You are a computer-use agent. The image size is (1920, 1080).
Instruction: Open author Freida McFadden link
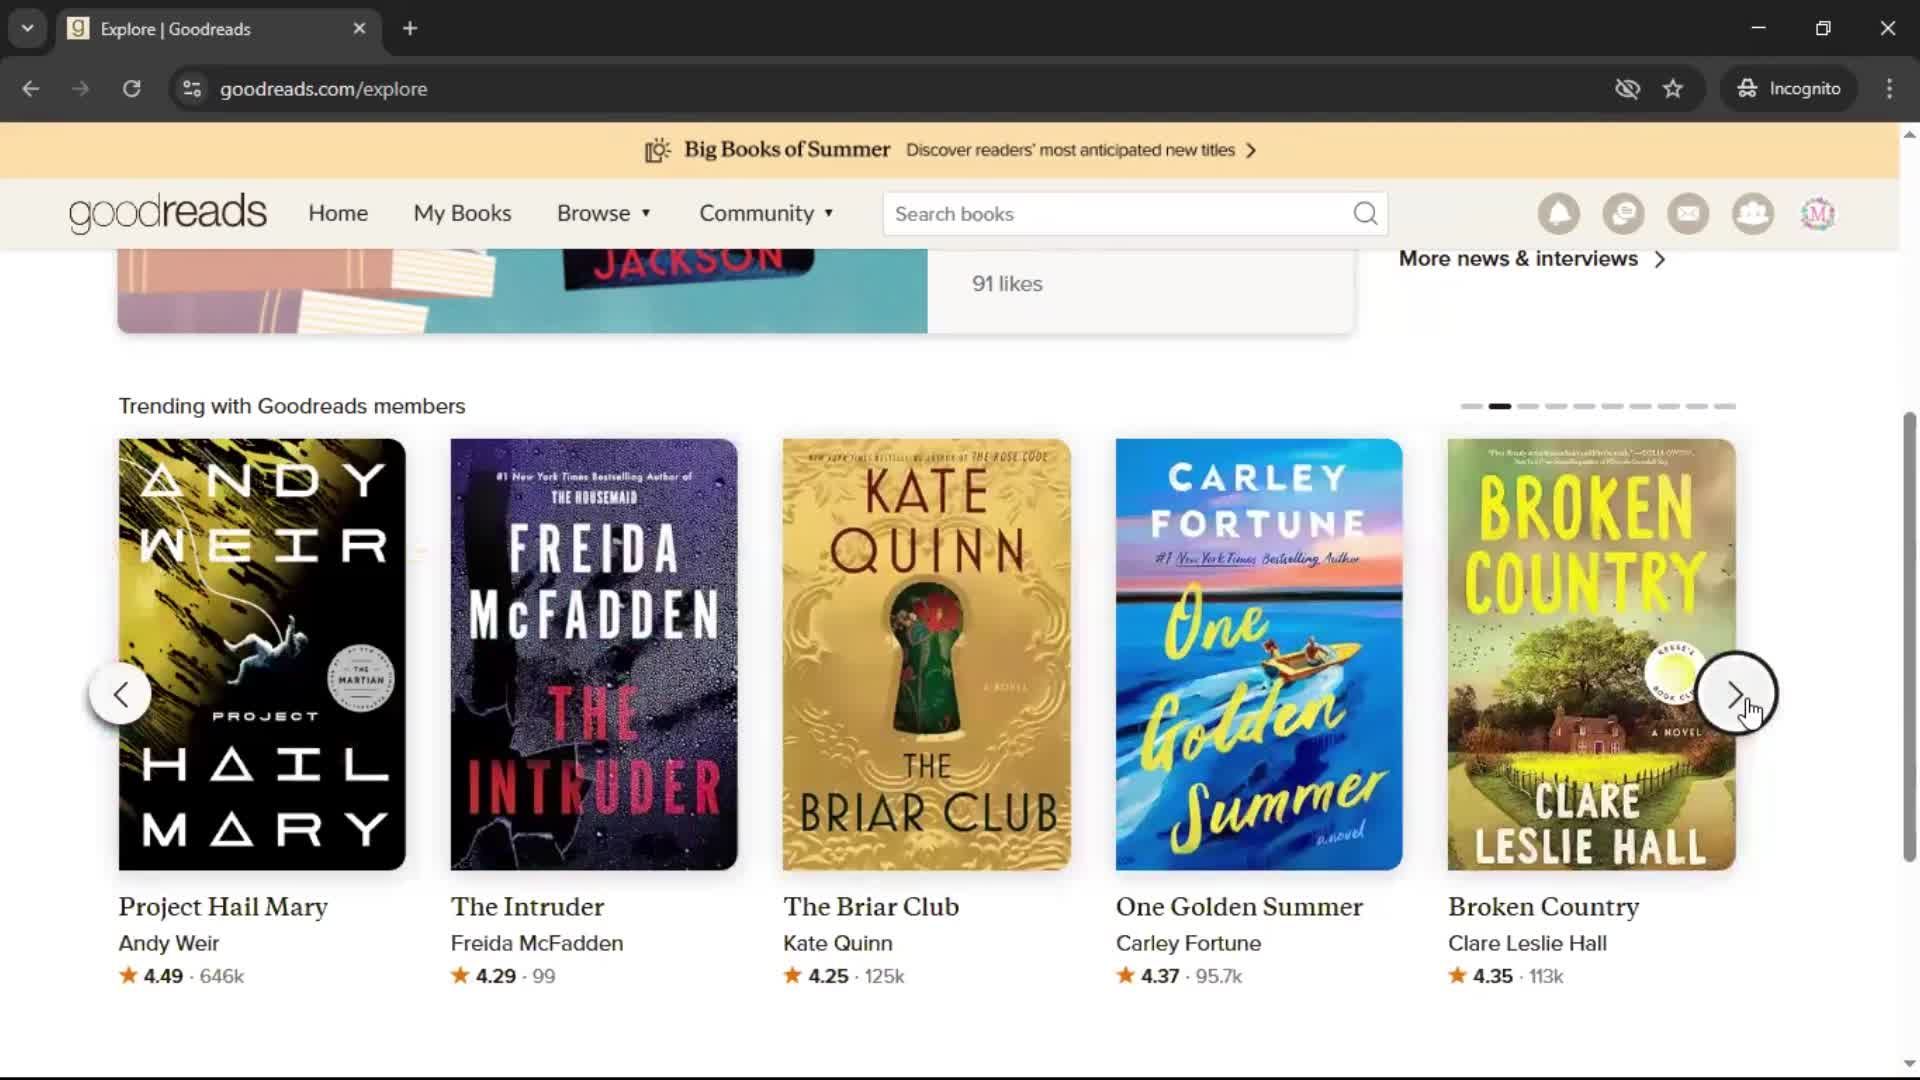click(537, 943)
